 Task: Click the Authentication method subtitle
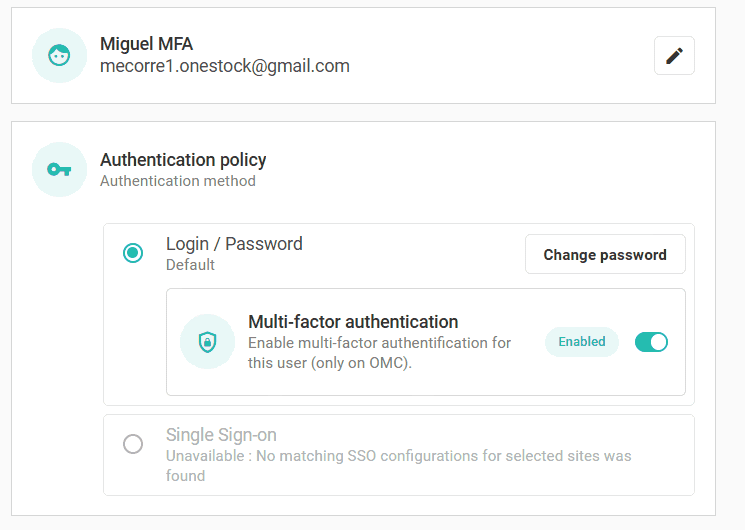[x=178, y=181]
